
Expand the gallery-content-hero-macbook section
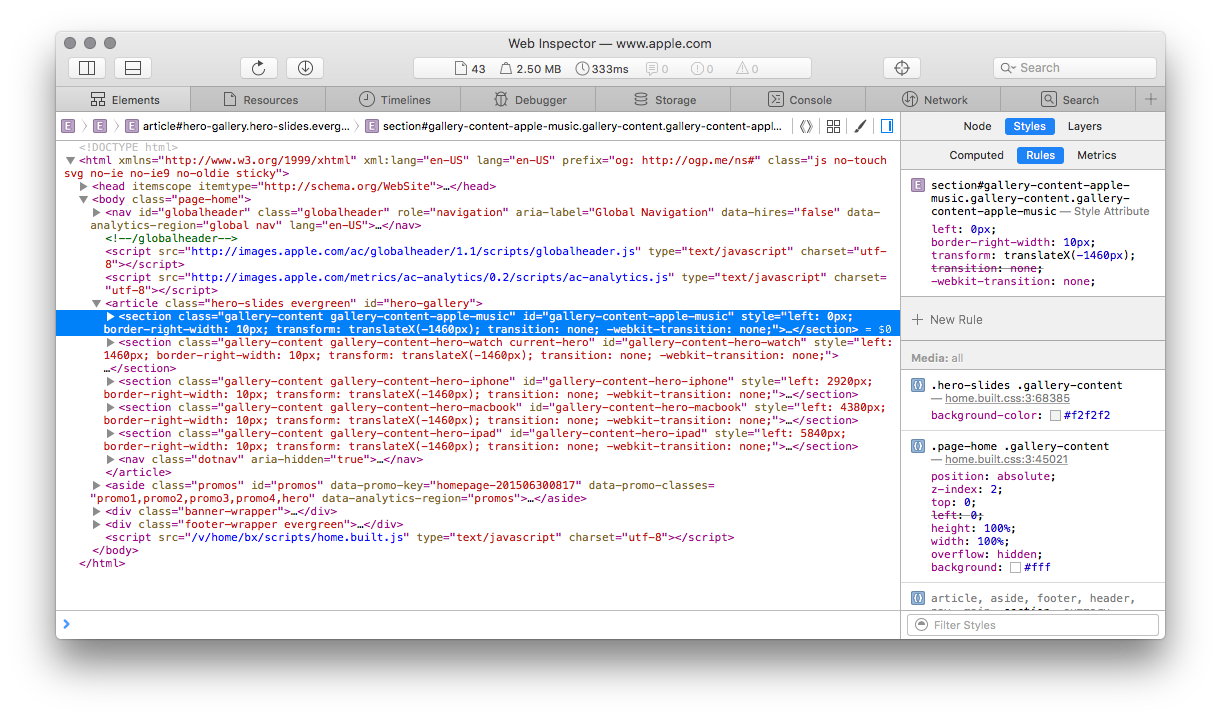tap(110, 407)
